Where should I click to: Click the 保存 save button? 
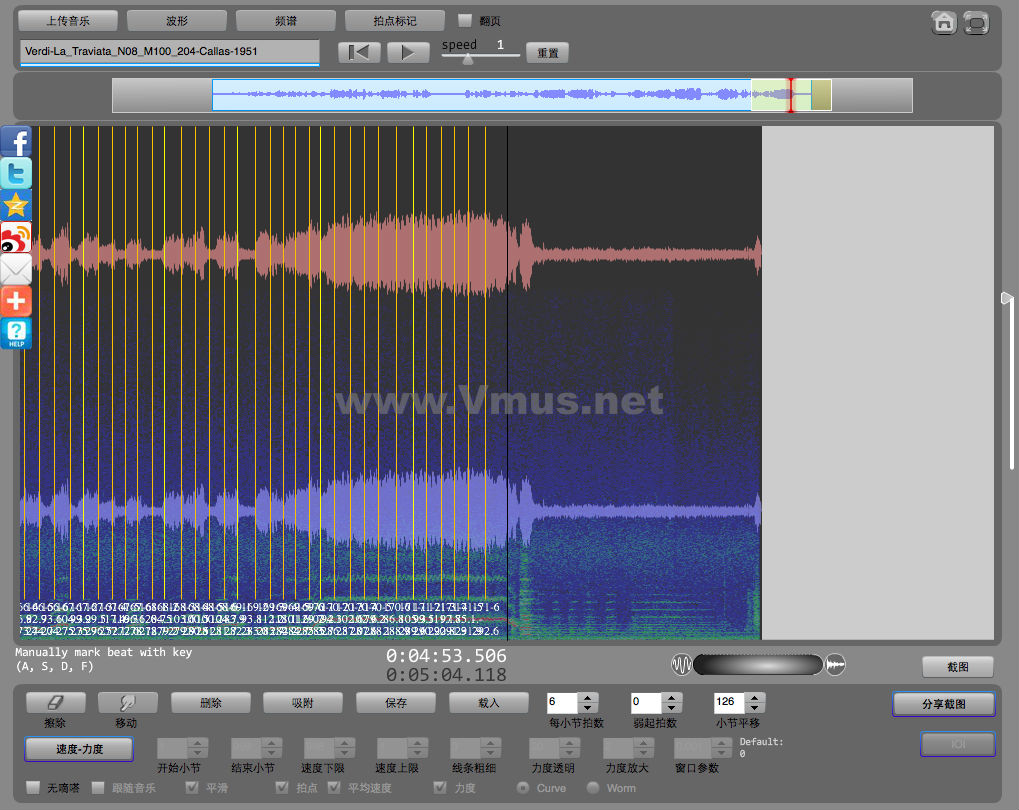coord(396,703)
